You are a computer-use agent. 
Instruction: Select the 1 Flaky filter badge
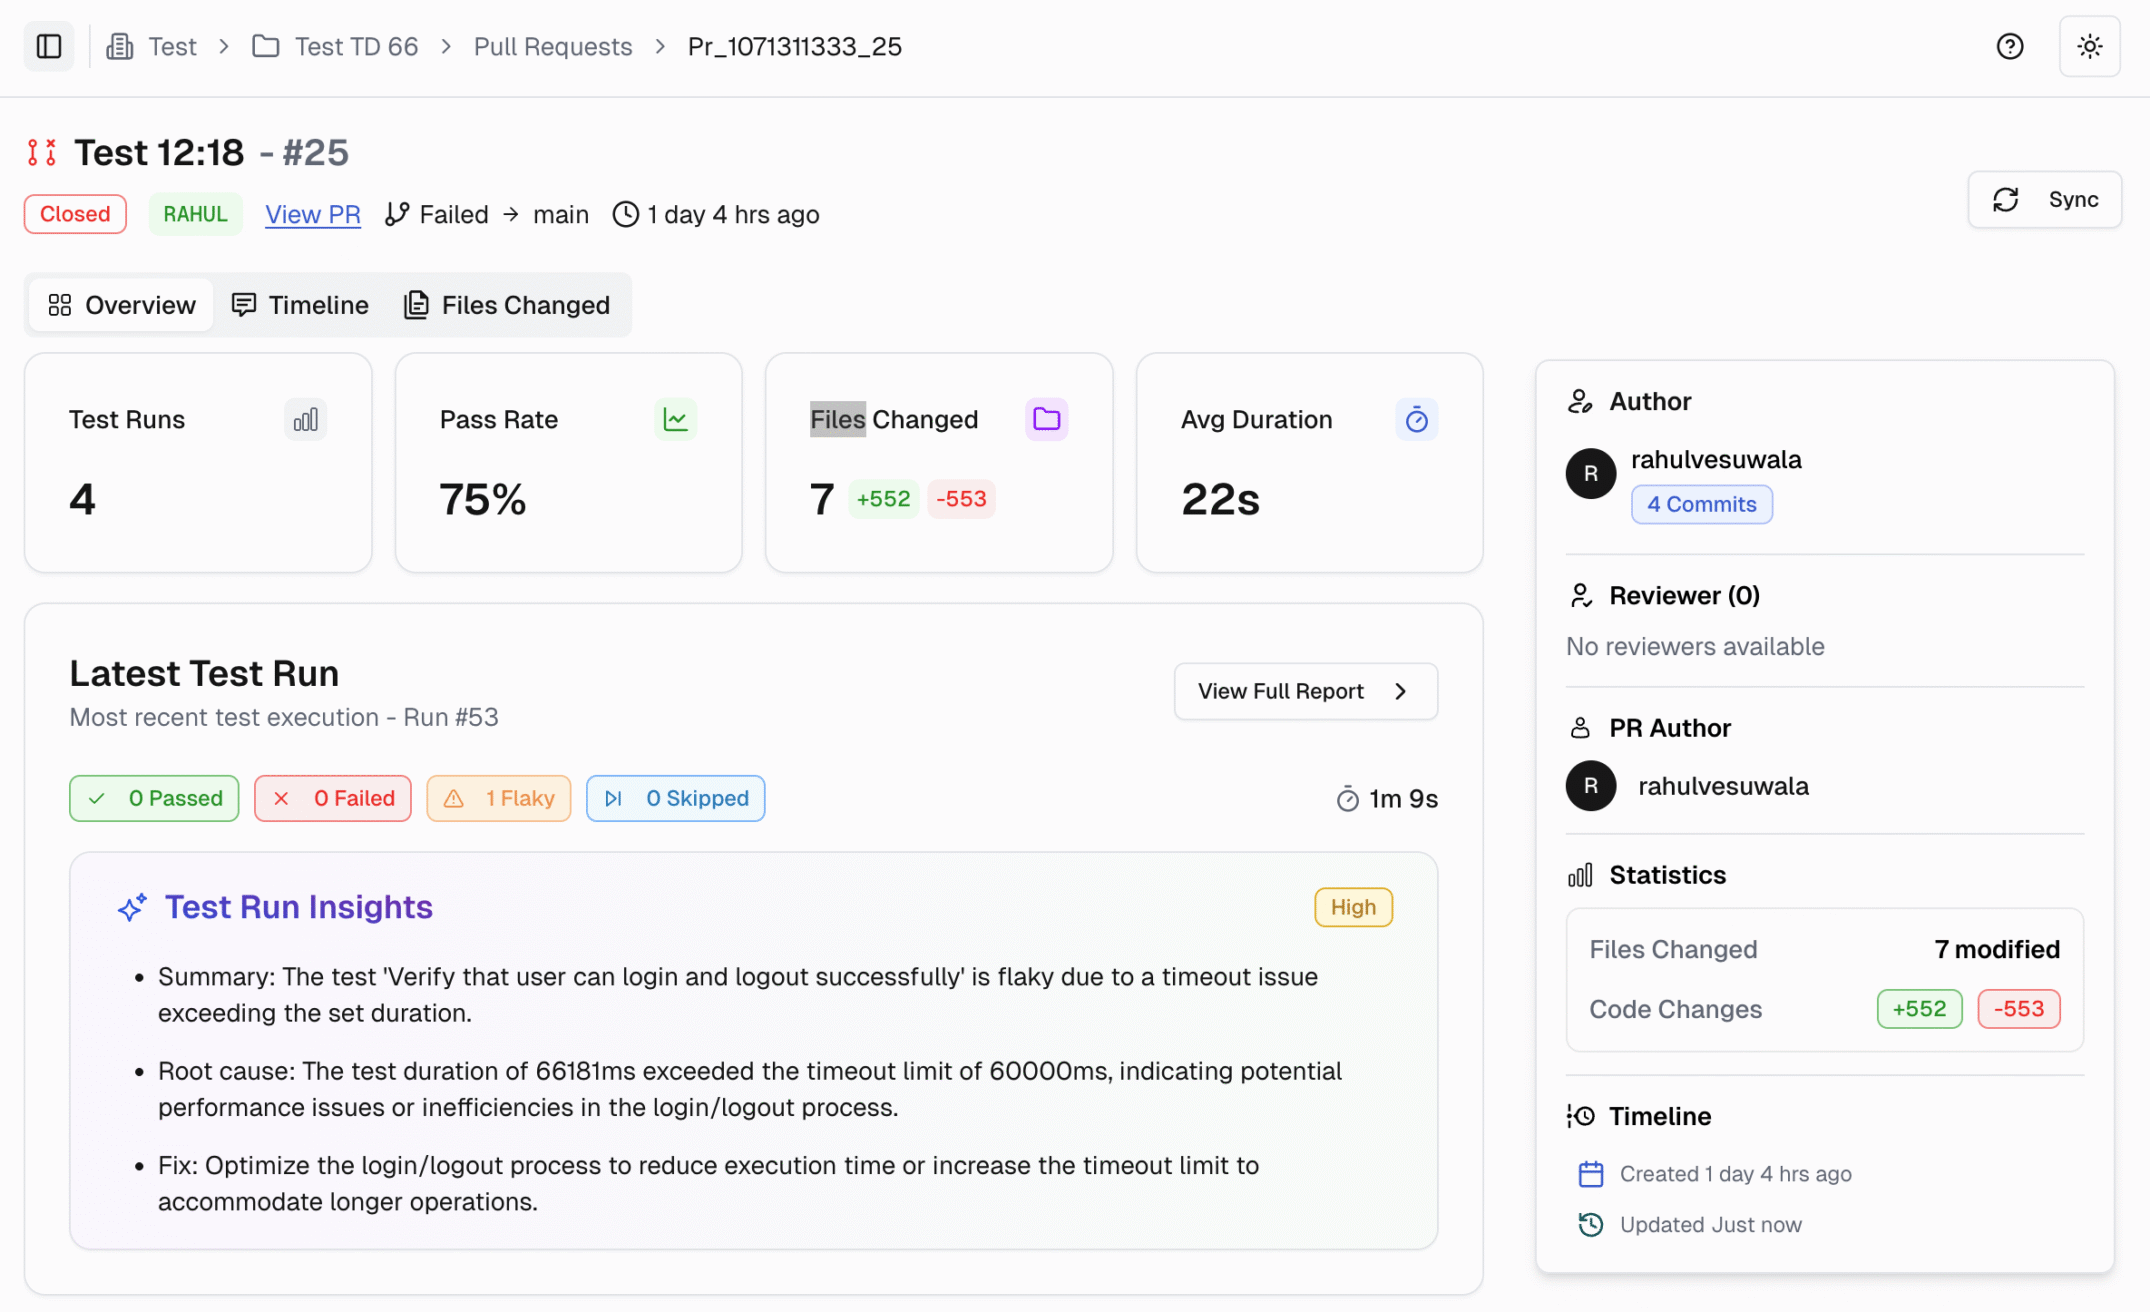point(499,798)
